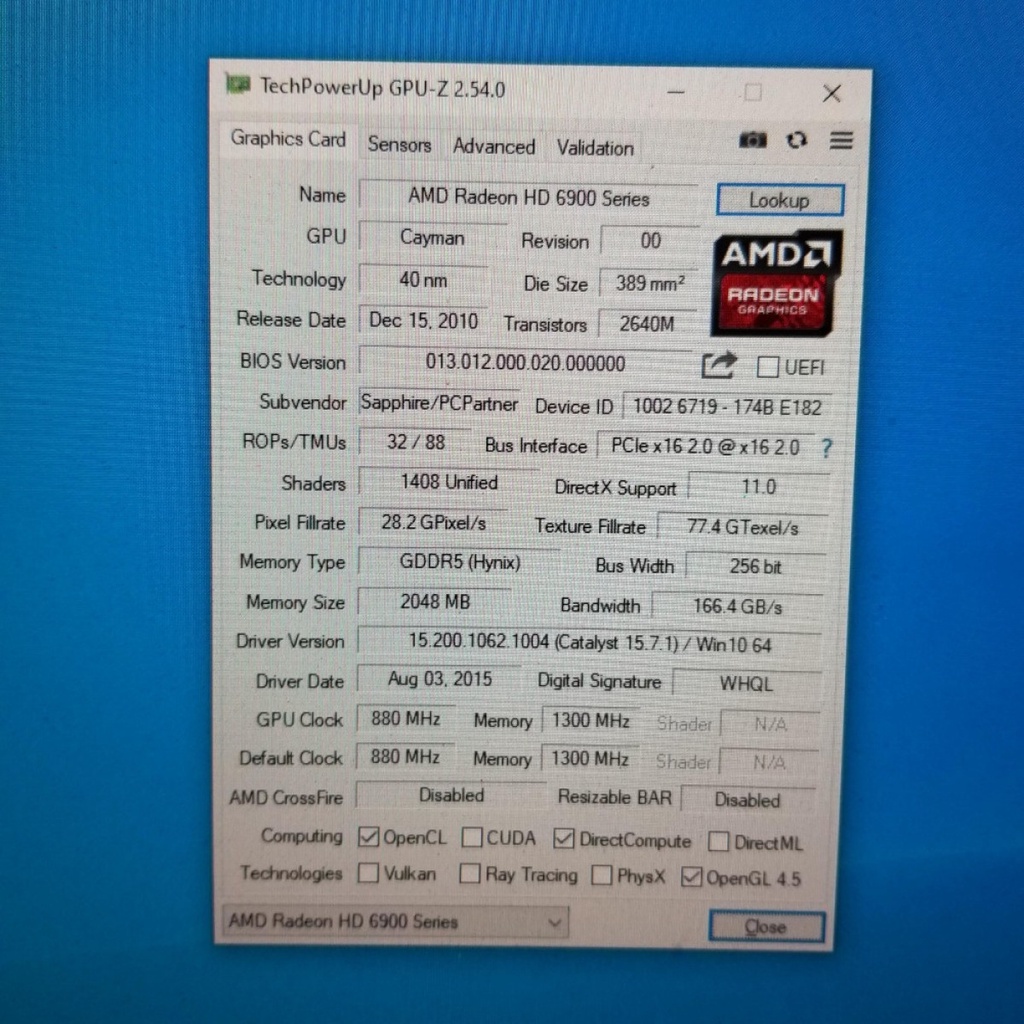Click the Close button
1024x1024 pixels.
[766, 926]
